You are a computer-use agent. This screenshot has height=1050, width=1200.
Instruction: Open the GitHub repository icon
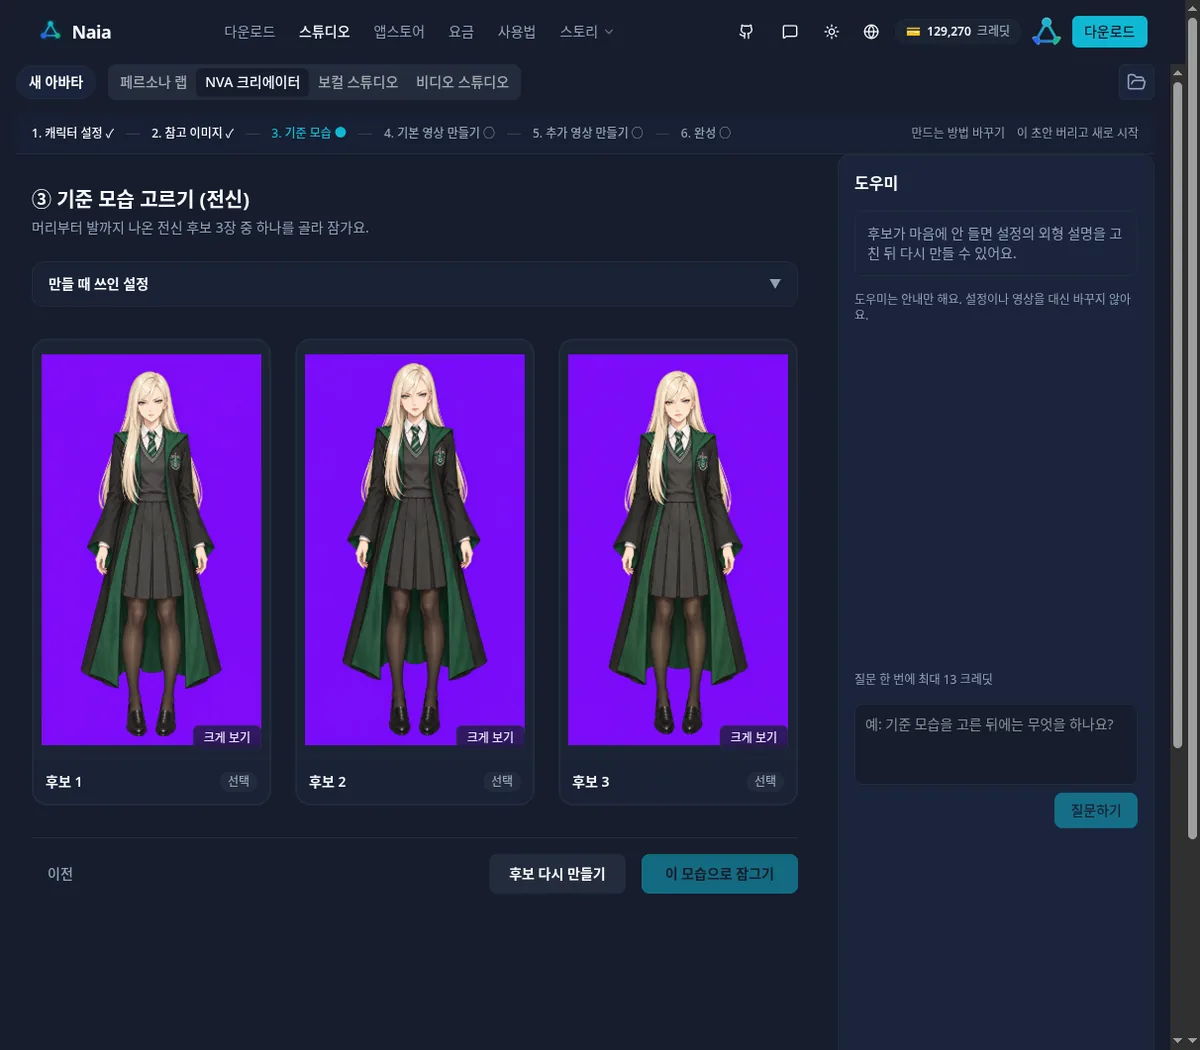(746, 32)
